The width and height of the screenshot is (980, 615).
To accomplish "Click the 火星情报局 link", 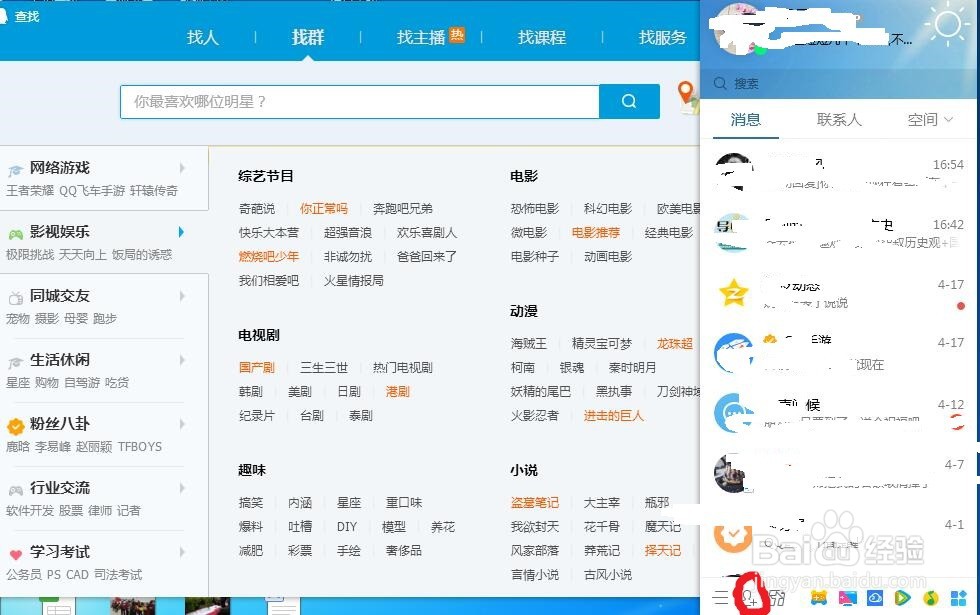I will 353,281.
